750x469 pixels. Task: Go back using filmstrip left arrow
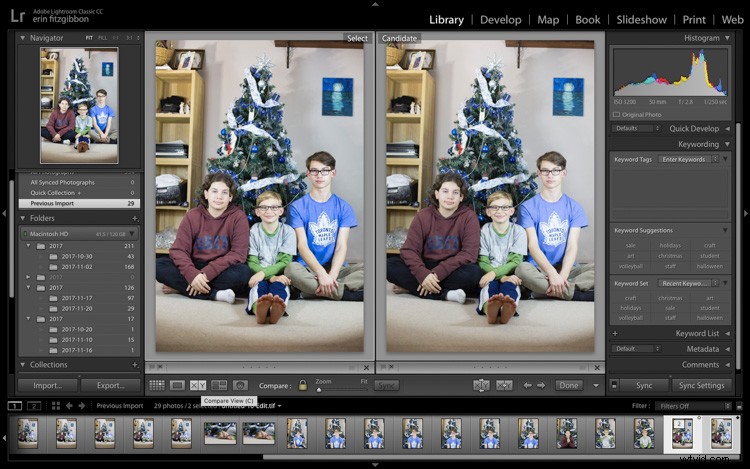coord(69,406)
